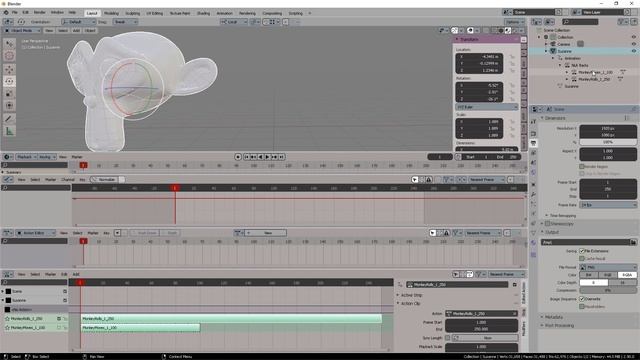
Task: Jump to first frame in timeline playback
Action: pos(247,157)
